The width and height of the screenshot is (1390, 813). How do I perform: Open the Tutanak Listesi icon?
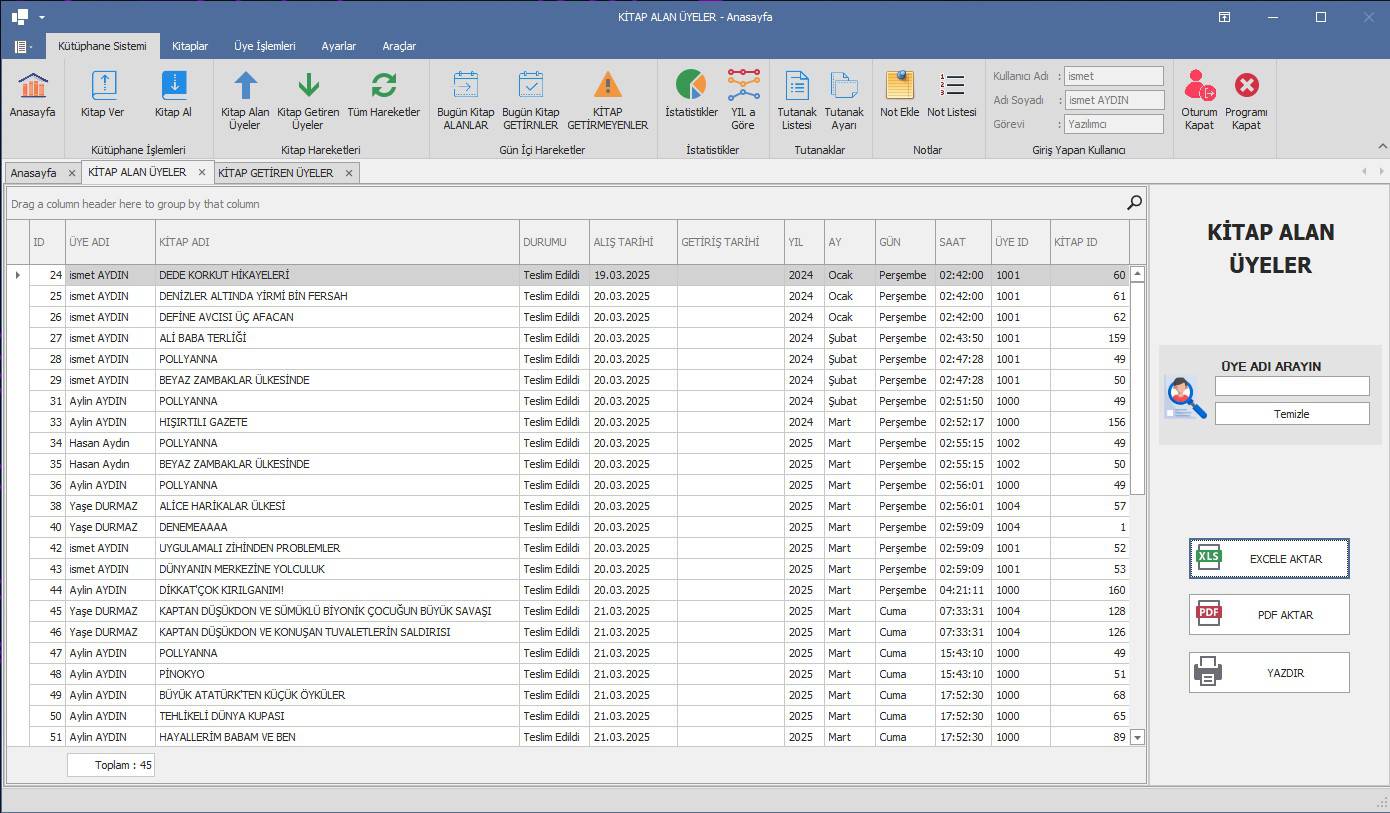click(796, 86)
